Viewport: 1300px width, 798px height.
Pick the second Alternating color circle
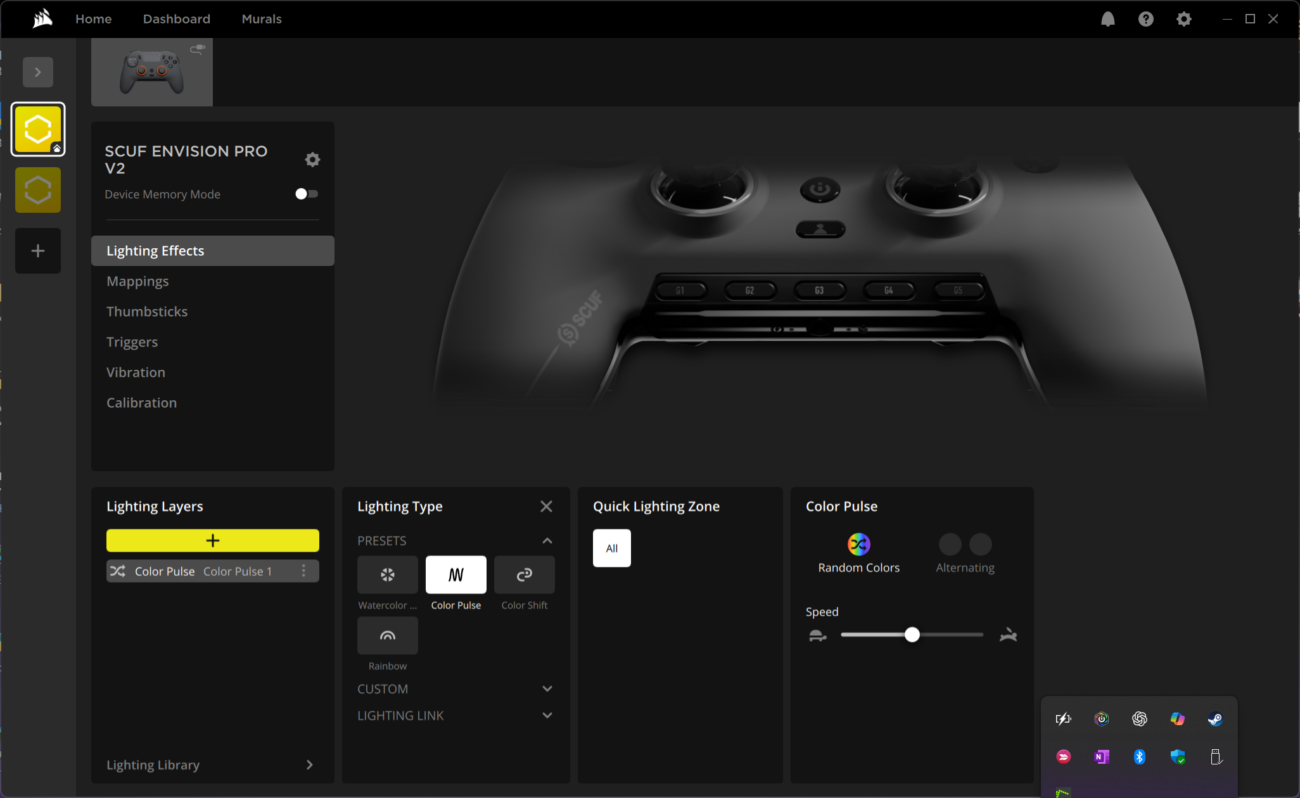(981, 544)
